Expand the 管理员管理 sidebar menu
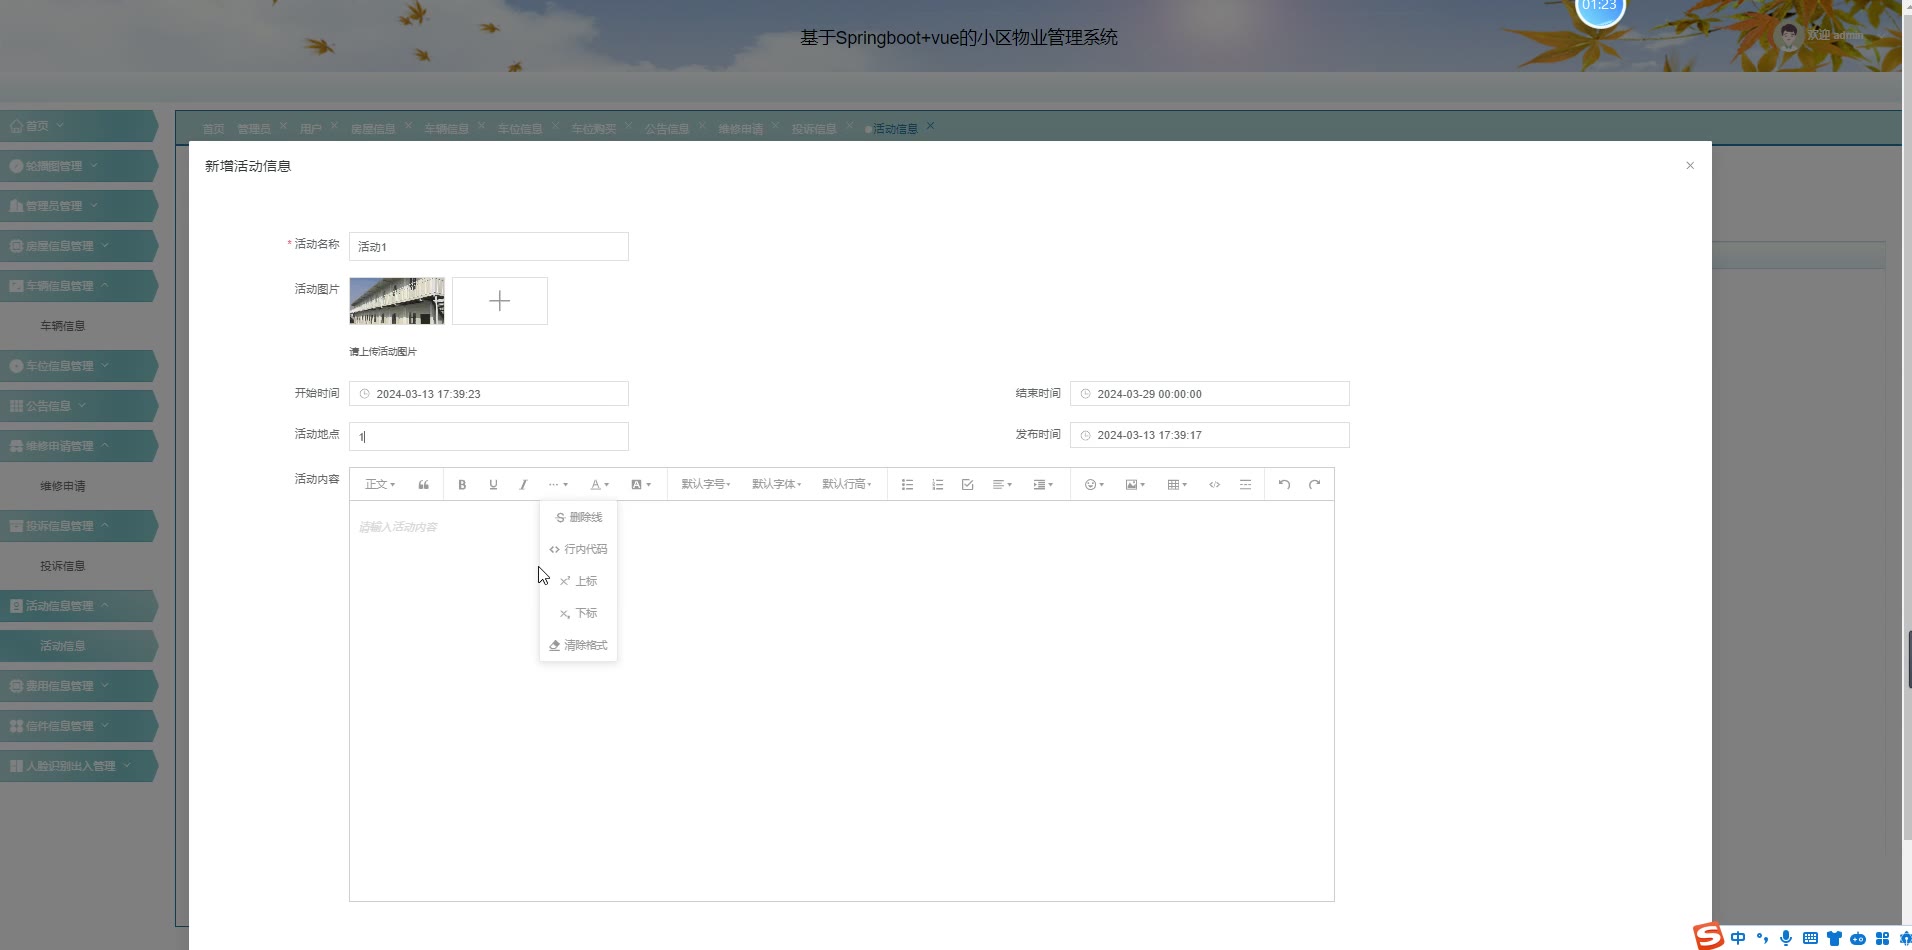 [x=78, y=206]
